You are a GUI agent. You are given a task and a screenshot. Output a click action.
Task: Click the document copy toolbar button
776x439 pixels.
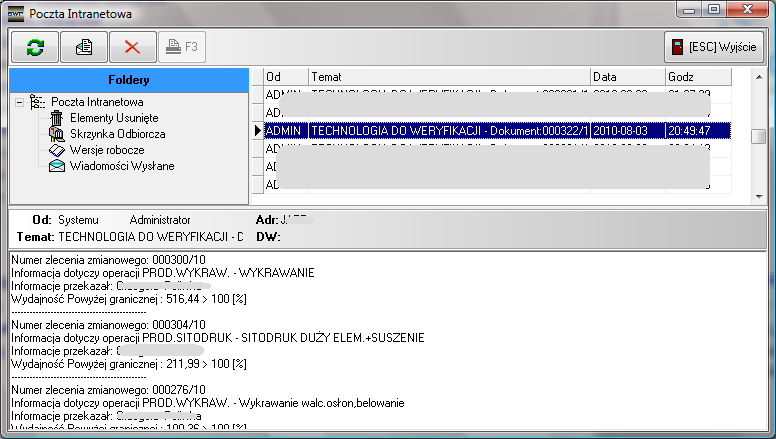coord(85,46)
